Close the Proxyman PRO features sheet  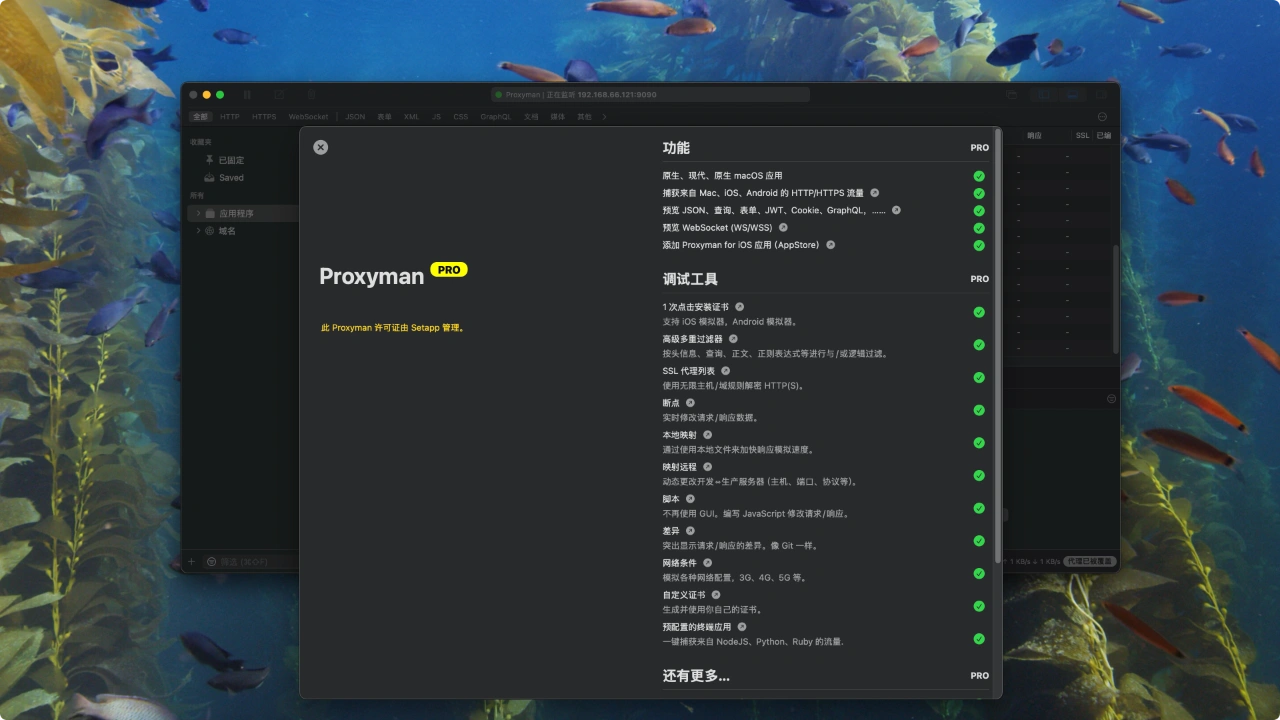pos(320,147)
